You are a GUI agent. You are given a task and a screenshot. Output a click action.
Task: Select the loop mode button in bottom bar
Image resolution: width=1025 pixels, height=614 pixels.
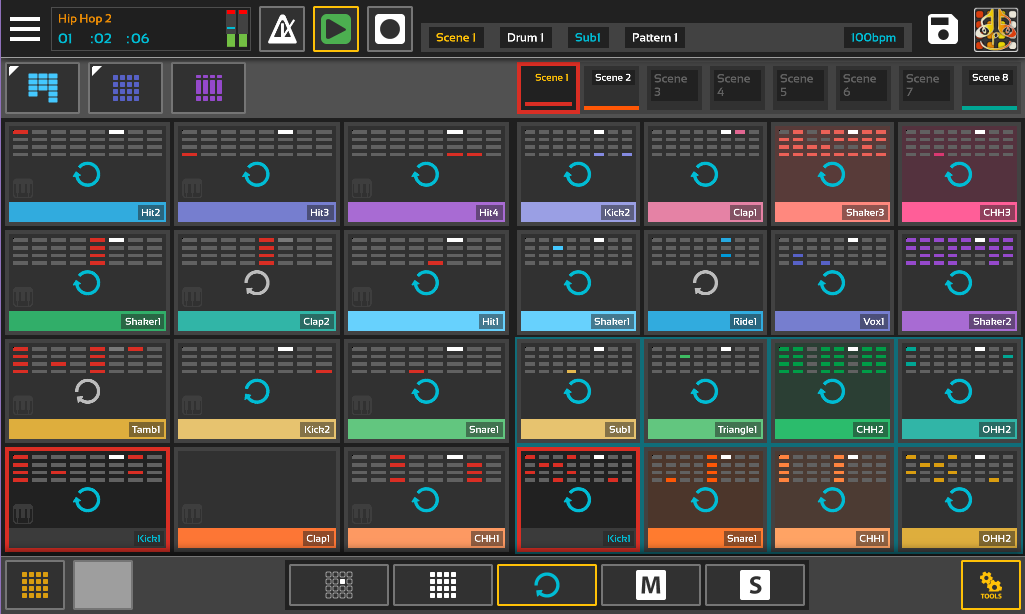click(547, 585)
